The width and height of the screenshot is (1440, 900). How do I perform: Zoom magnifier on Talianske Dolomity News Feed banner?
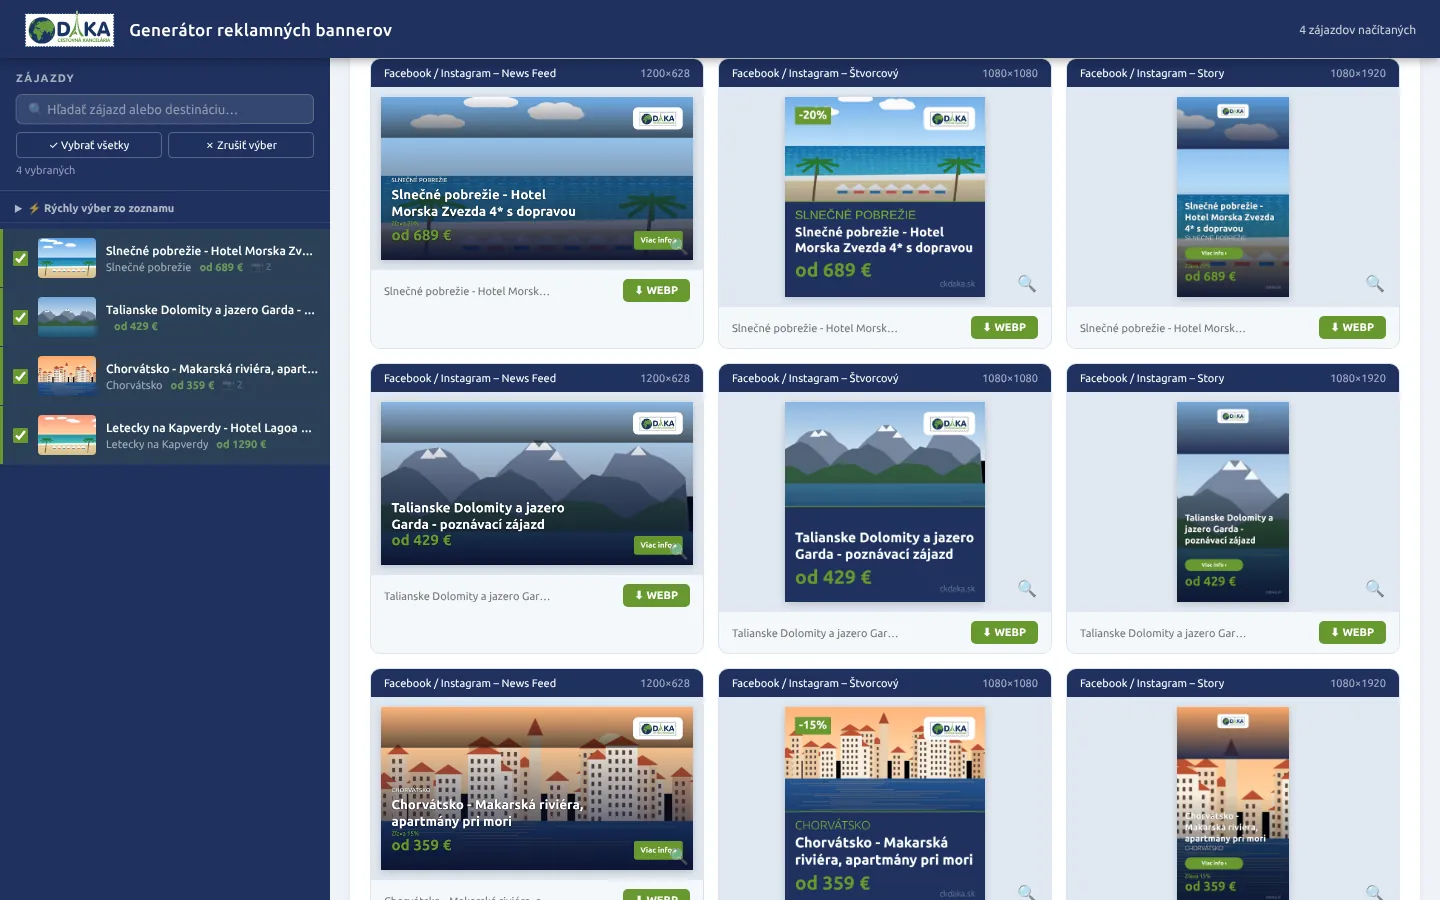[x=679, y=551]
